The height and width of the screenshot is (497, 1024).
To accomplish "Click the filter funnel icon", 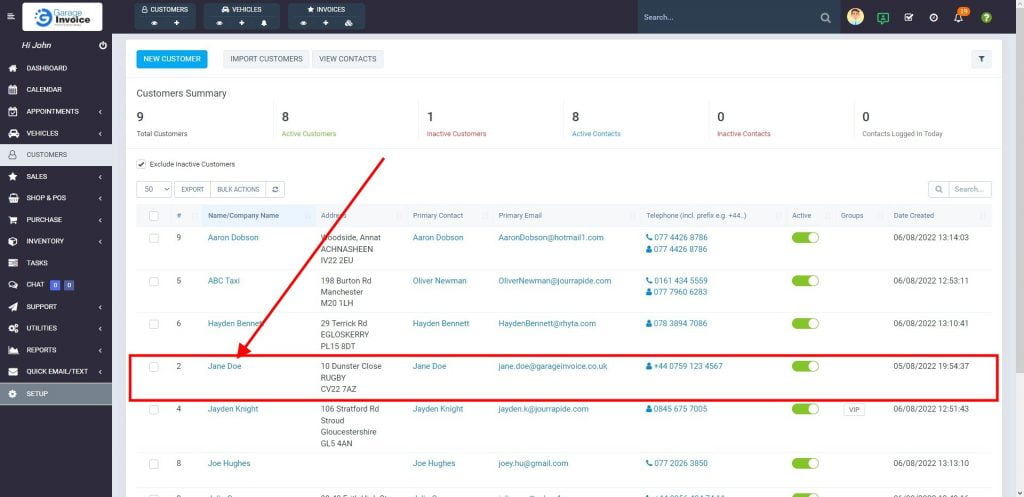I will tap(981, 59).
